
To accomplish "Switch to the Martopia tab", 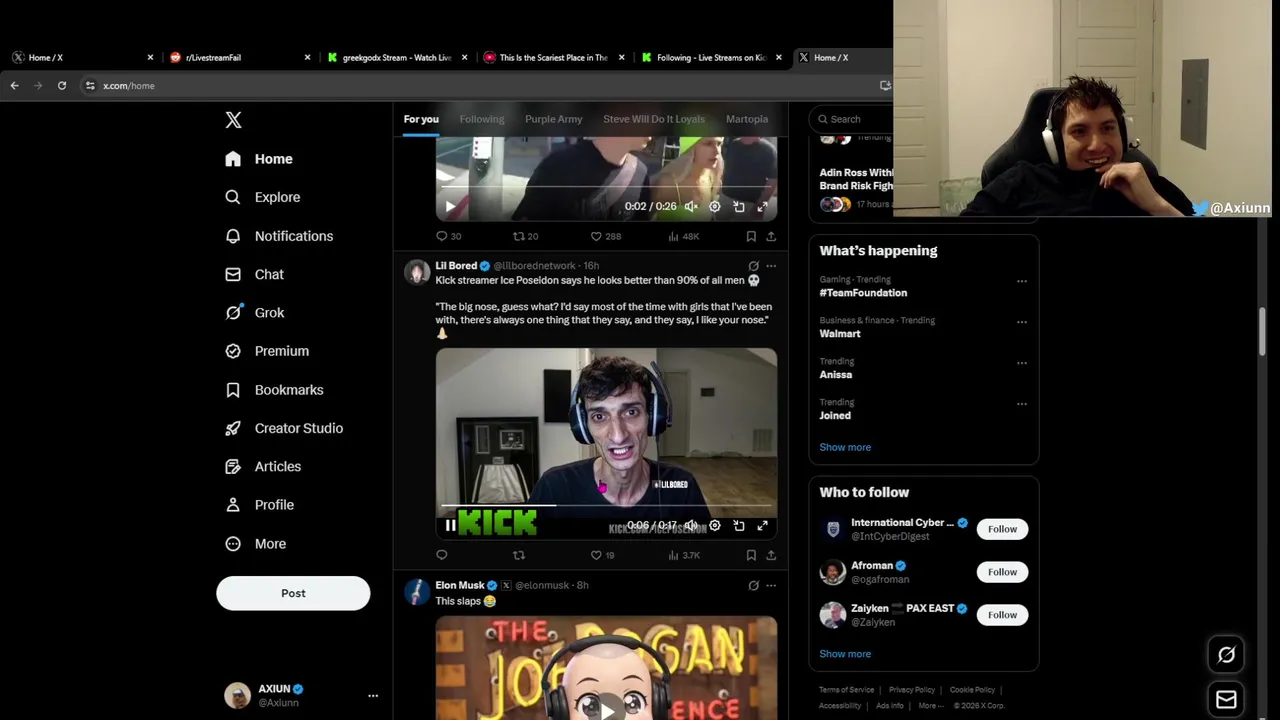I will pos(747,119).
